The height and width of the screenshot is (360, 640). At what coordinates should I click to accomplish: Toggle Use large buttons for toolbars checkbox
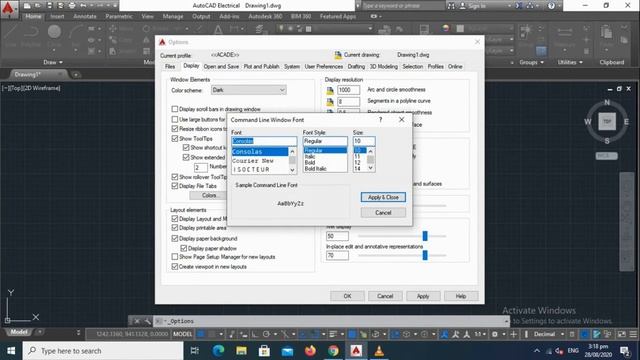pyautogui.click(x=175, y=119)
